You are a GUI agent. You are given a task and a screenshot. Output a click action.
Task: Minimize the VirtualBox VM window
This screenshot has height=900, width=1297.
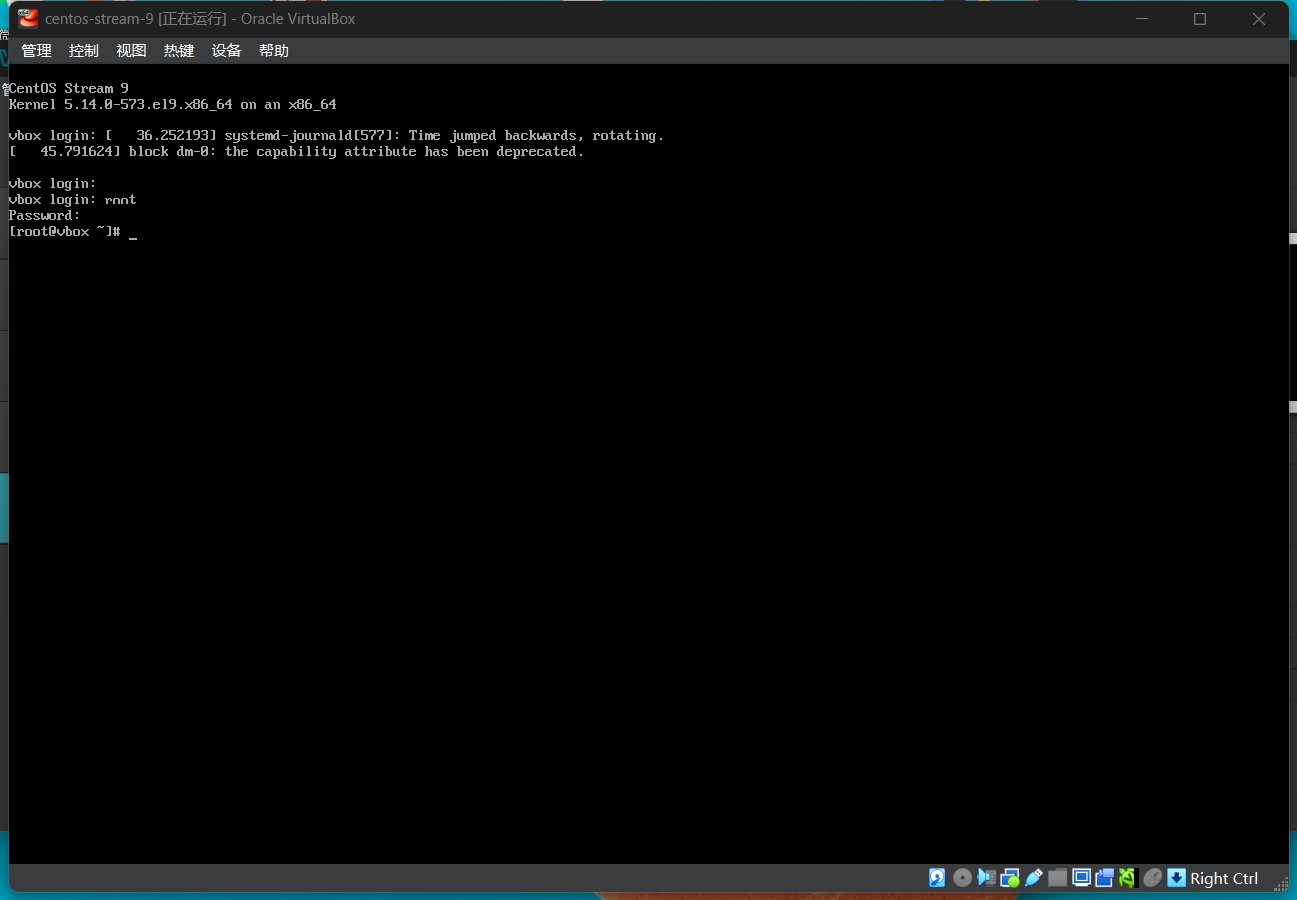click(1141, 19)
